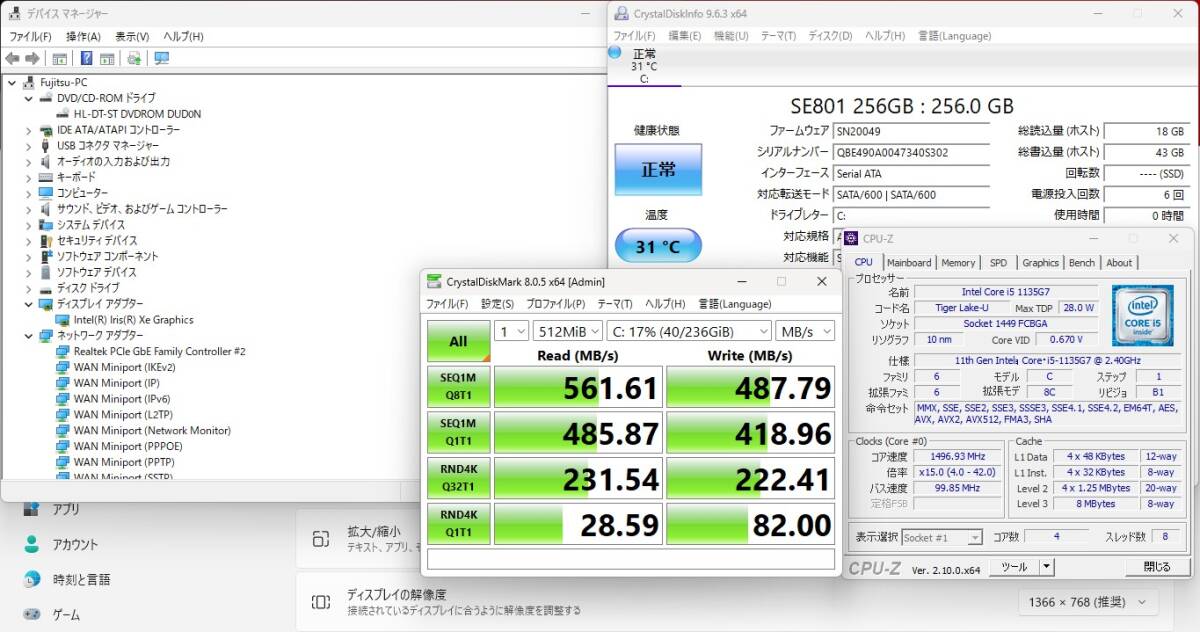Open the 512MiB test size dropdown
The height and width of the screenshot is (632, 1200).
(567, 331)
